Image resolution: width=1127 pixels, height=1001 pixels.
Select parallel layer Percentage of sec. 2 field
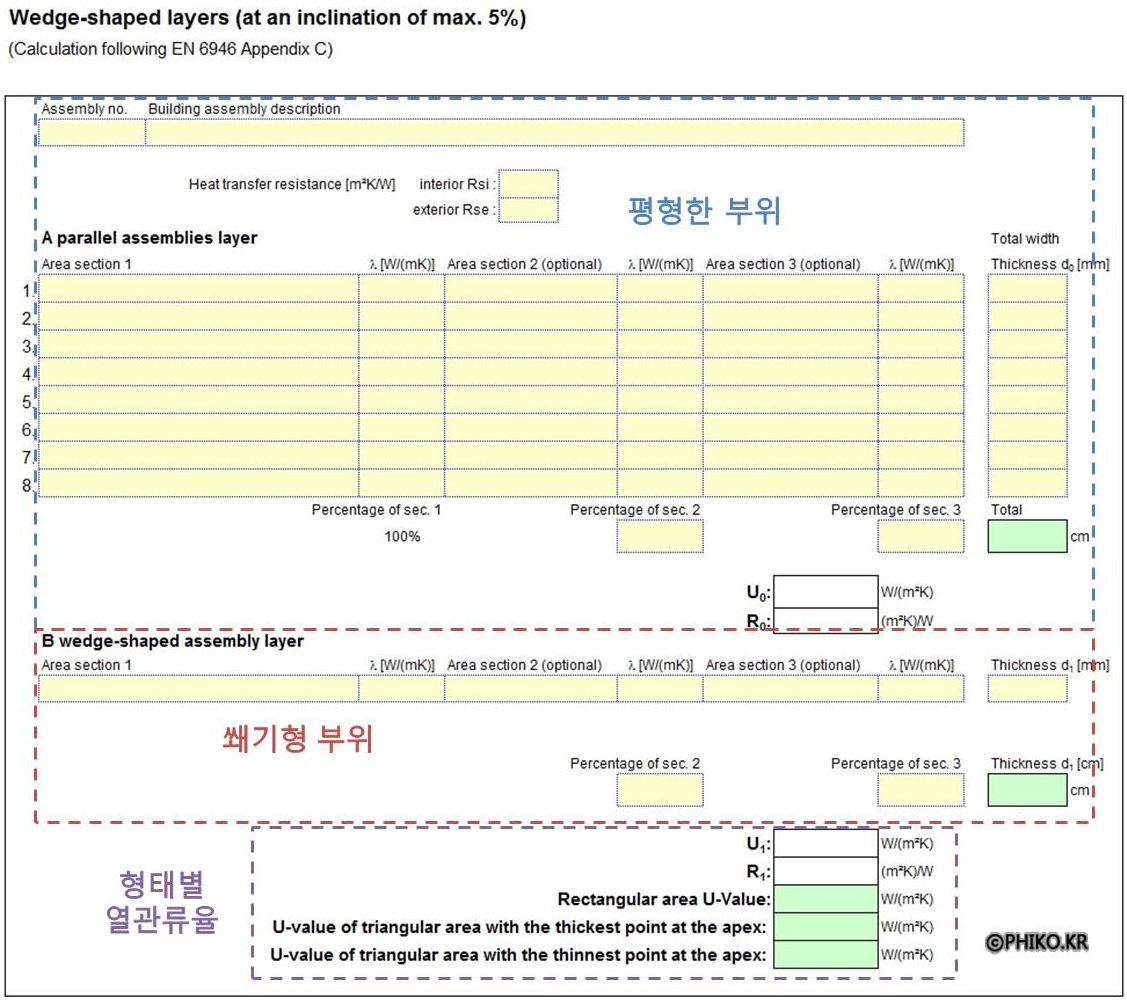coord(659,537)
